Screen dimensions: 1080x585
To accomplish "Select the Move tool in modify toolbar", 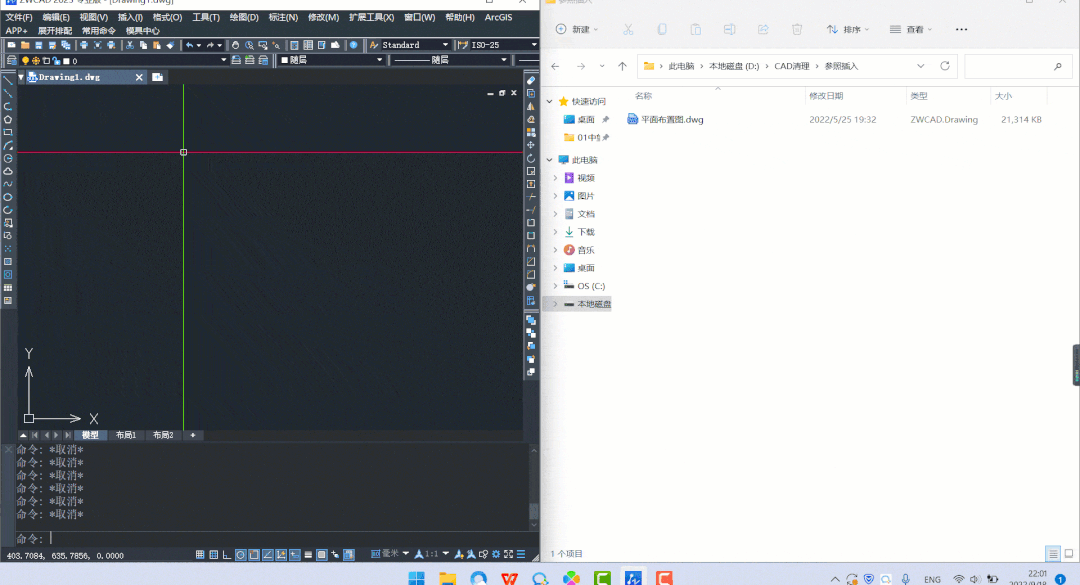I will [531, 145].
